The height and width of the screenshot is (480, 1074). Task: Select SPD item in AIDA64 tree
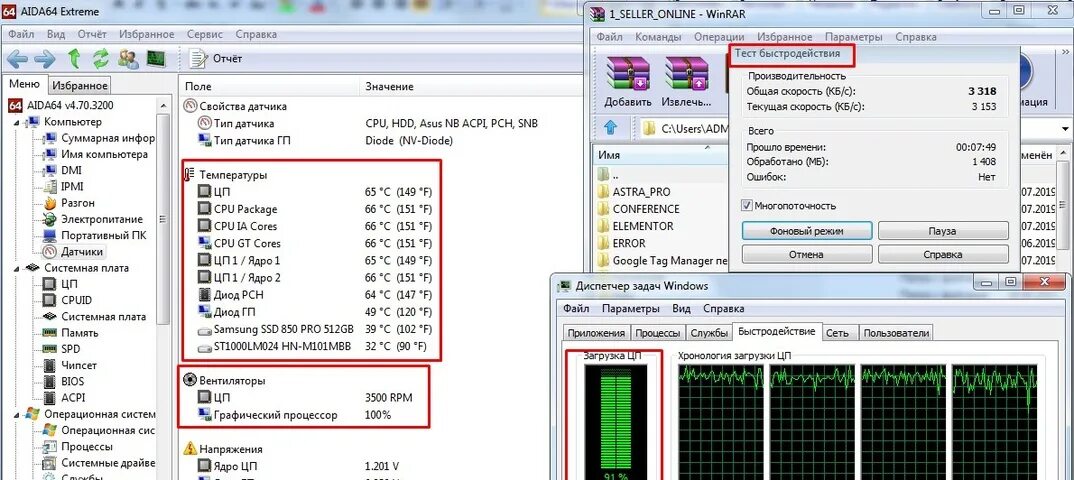coord(62,349)
